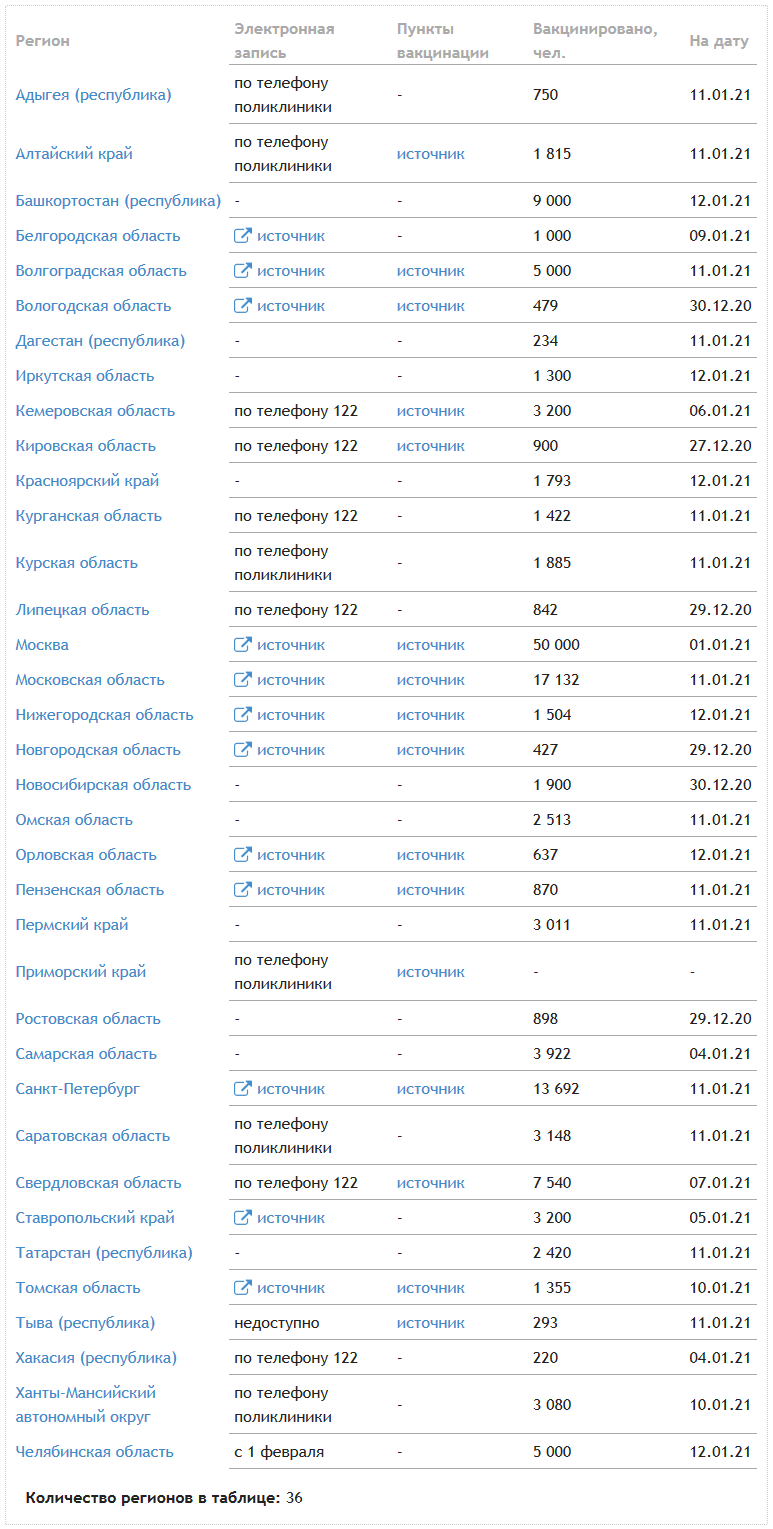Click external link icon for Волгоградская область

tap(242, 271)
